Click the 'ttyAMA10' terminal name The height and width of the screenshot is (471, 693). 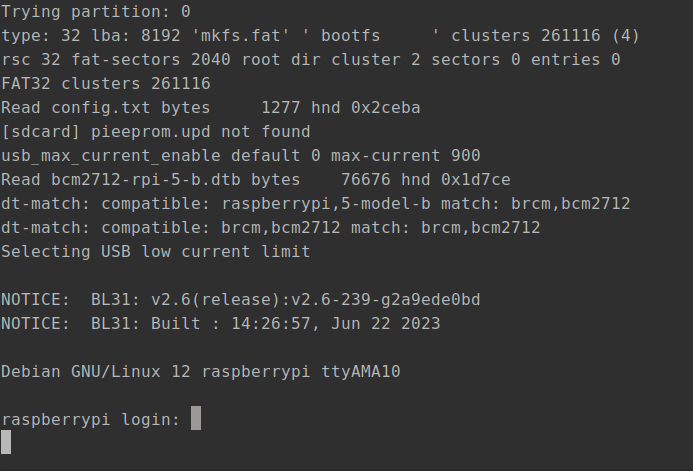coord(361,371)
